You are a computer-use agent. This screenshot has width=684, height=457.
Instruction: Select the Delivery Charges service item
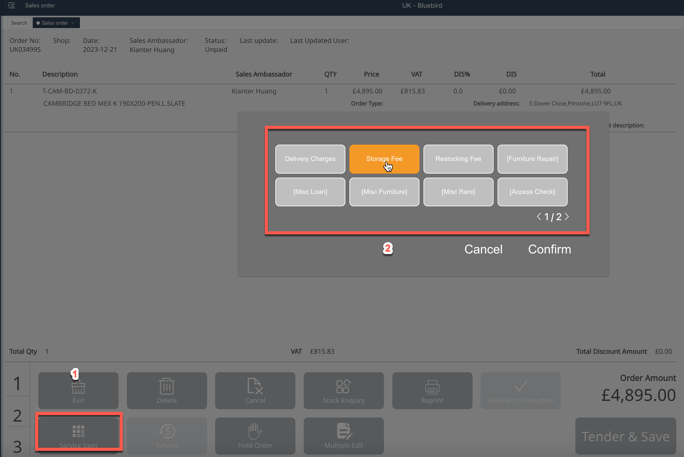[x=310, y=159]
